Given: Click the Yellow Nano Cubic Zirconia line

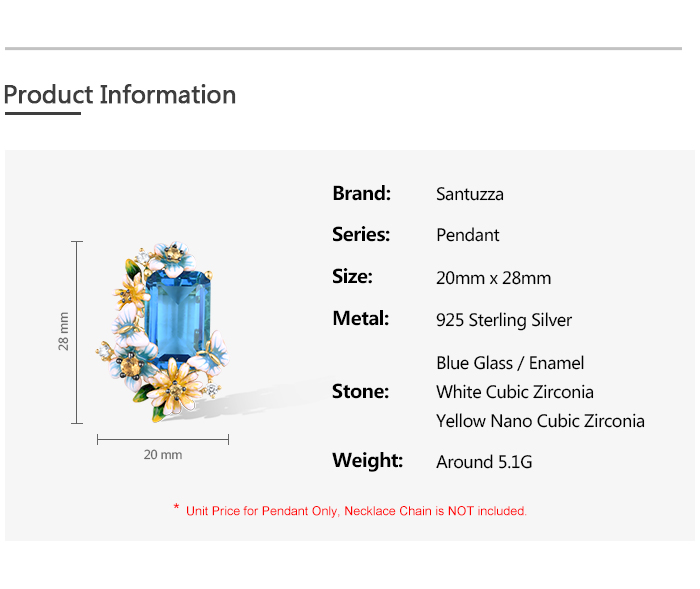Looking at the screenshot, I should coord(540,421).
